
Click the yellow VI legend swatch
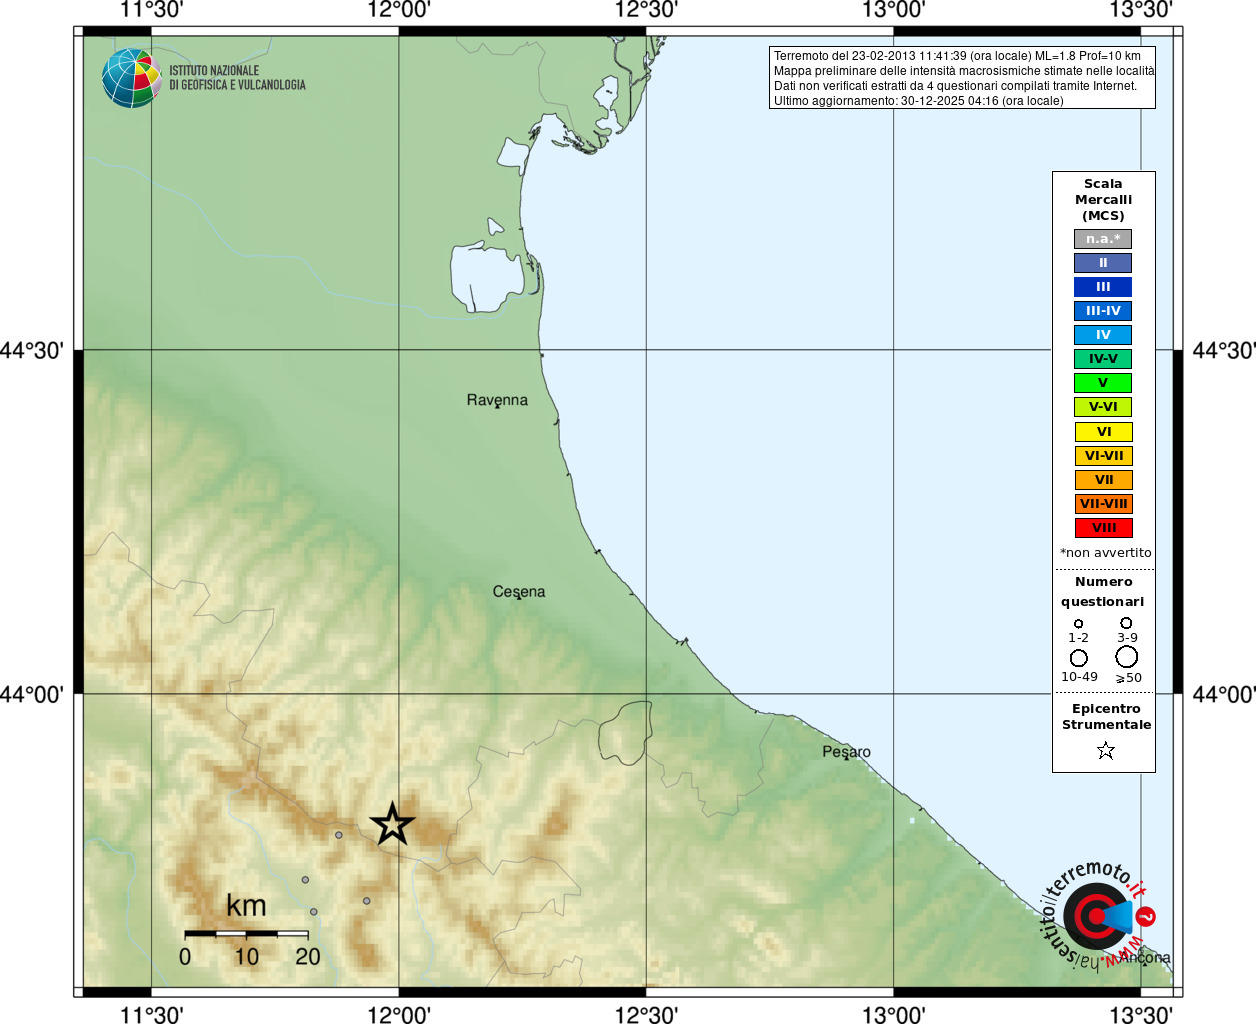pos(1103,432)
